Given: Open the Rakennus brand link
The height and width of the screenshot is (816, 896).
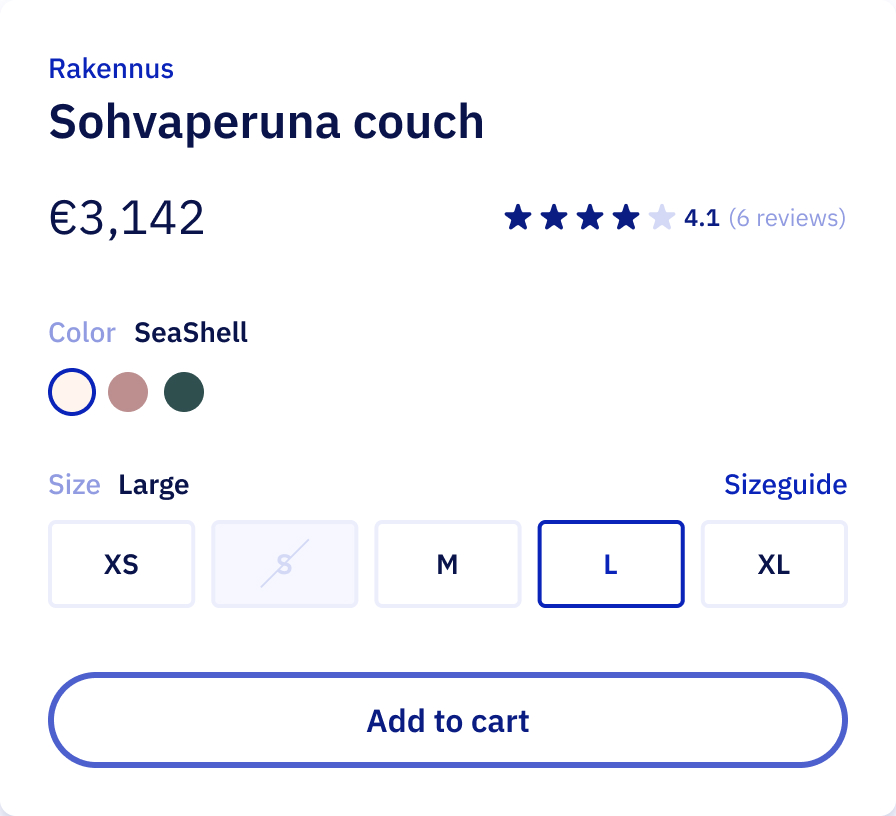Looking at the screenshot, I should point(111,69).
